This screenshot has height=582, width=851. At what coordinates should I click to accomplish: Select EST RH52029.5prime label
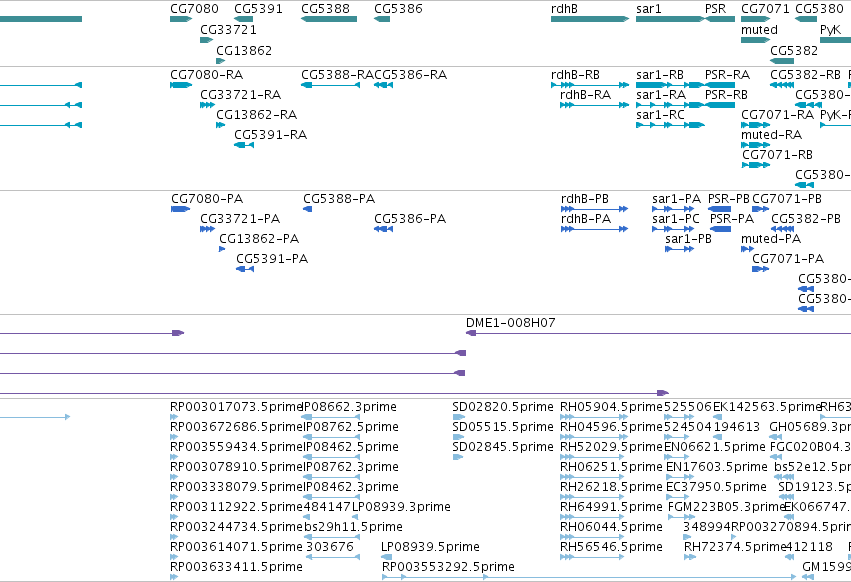(612, 447)
